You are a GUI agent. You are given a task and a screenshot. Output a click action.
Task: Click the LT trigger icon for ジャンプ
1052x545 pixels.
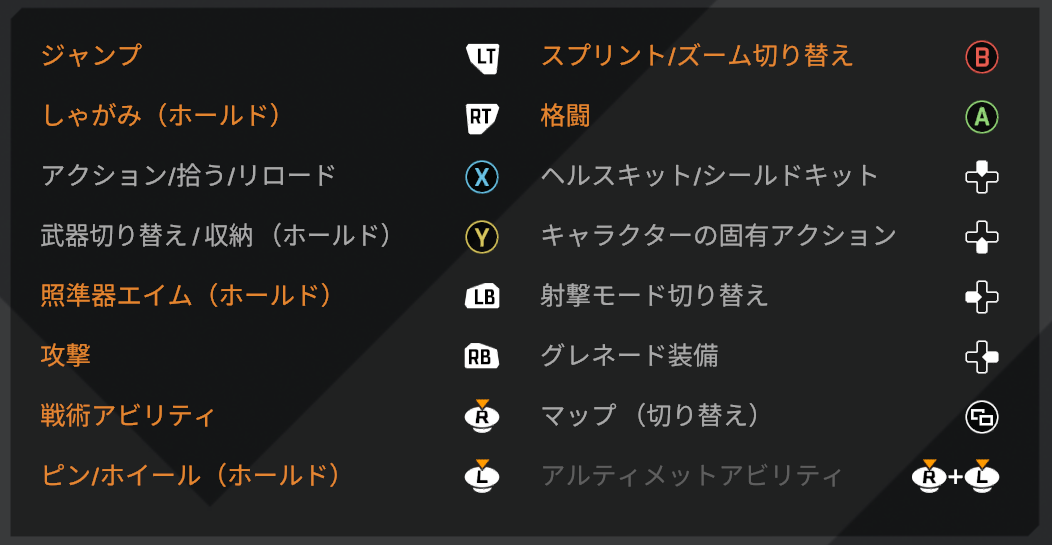(x=482, y=58)
